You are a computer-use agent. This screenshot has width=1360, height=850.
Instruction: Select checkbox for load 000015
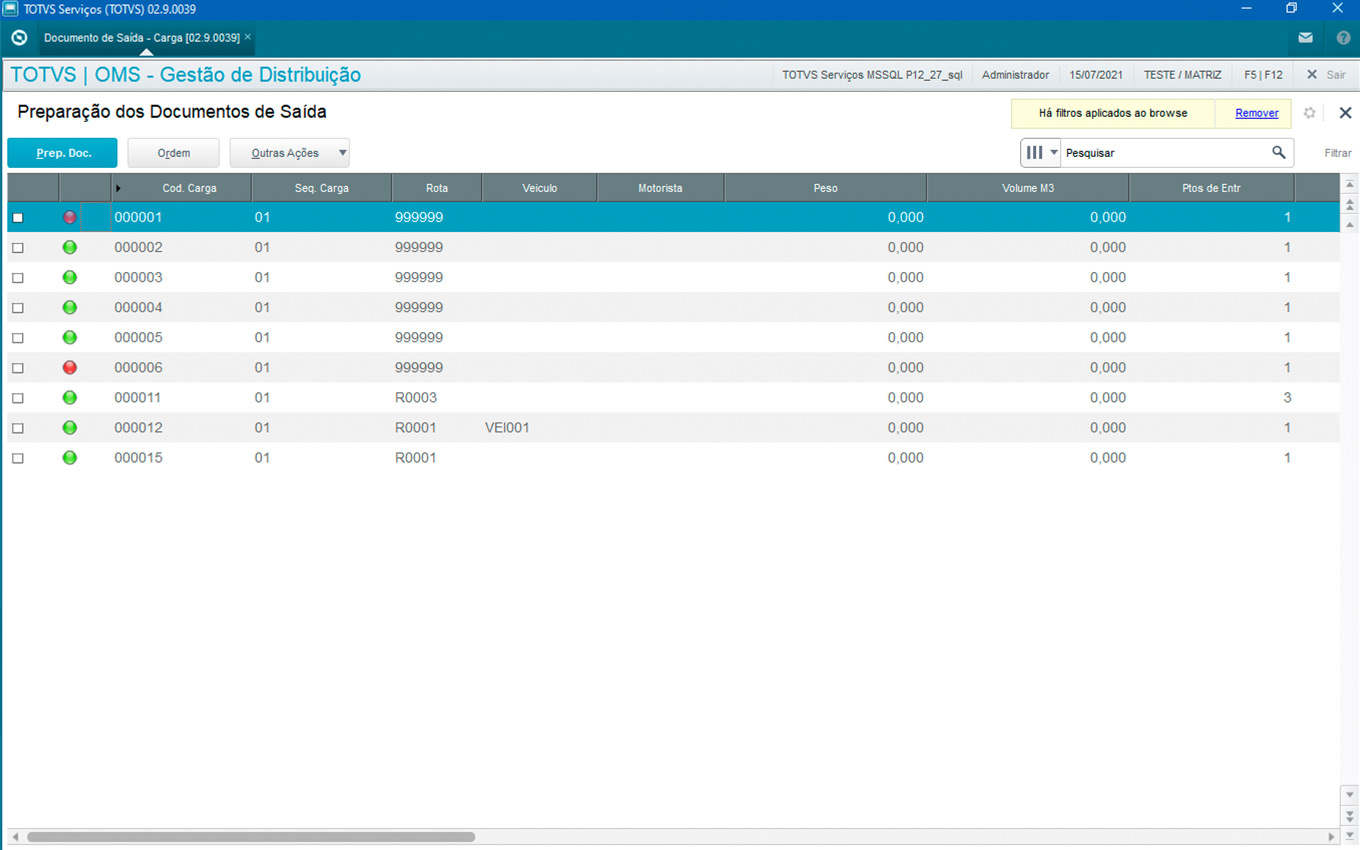pyautogui.click(x=18, y=458)
